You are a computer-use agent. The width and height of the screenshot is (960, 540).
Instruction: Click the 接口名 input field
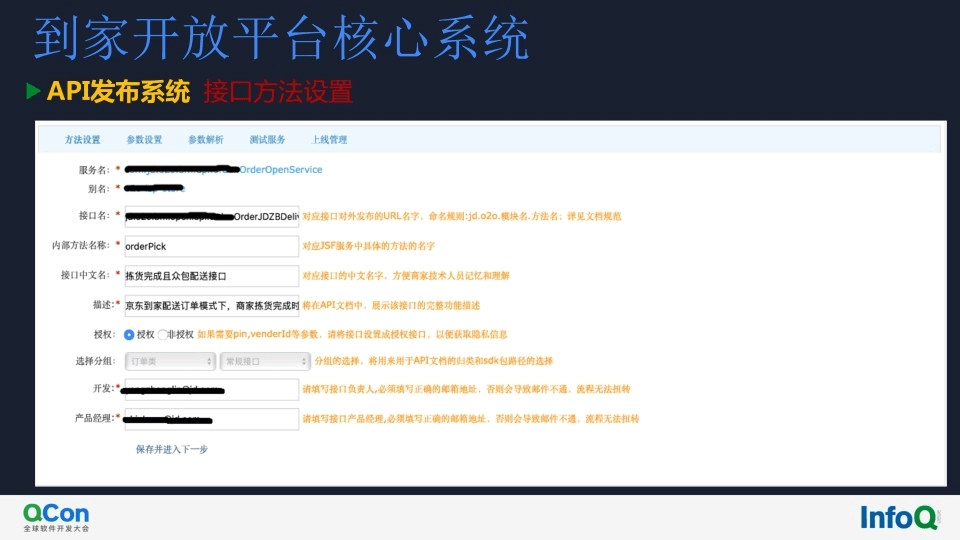212,216
